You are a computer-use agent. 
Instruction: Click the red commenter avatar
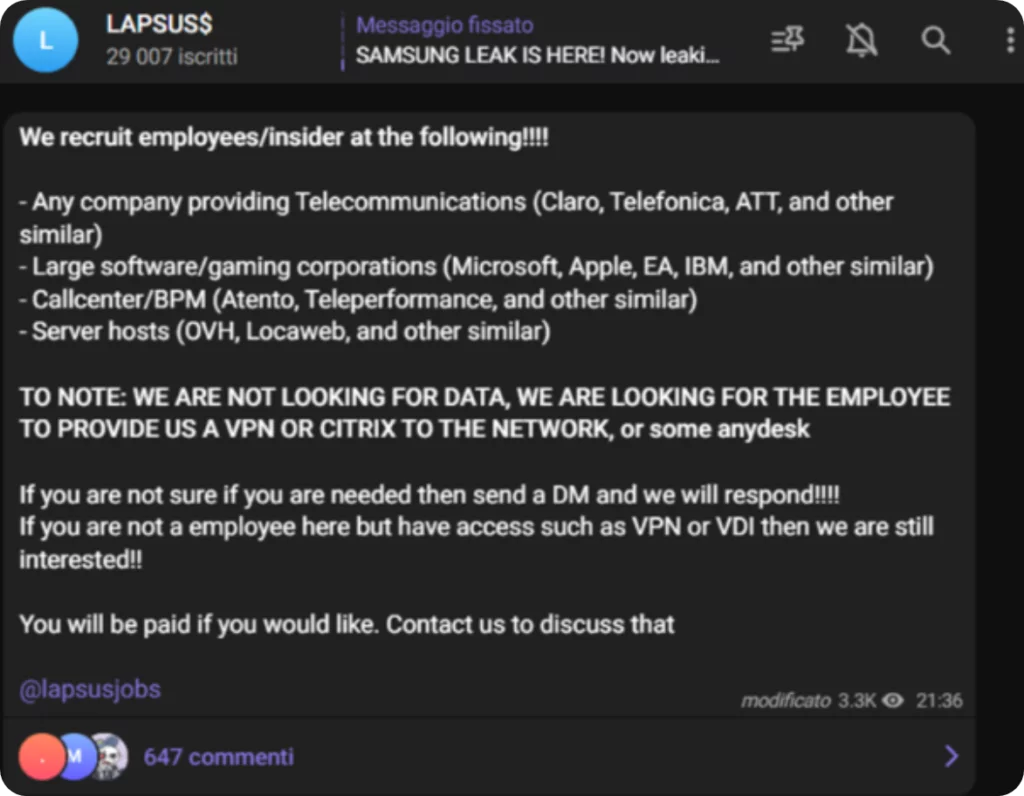tap(42, 756)
